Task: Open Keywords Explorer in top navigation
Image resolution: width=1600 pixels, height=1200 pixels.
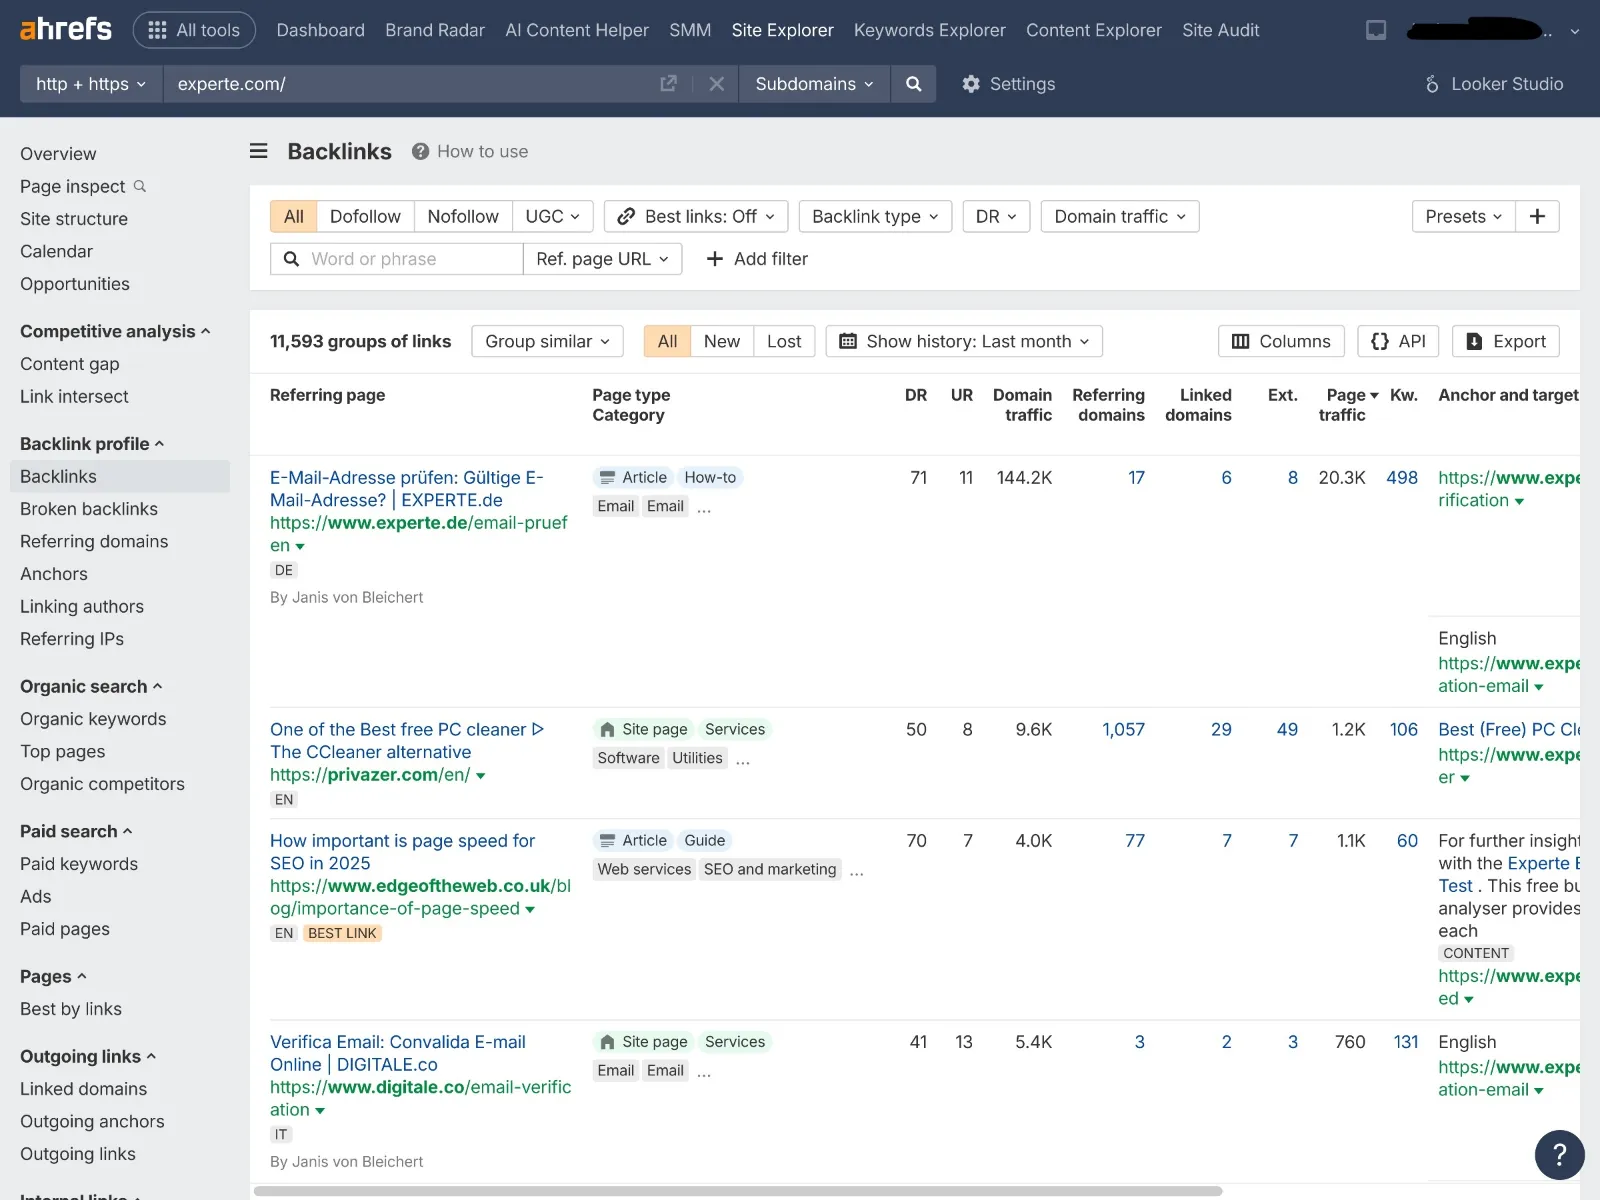Action: [930, 30]
